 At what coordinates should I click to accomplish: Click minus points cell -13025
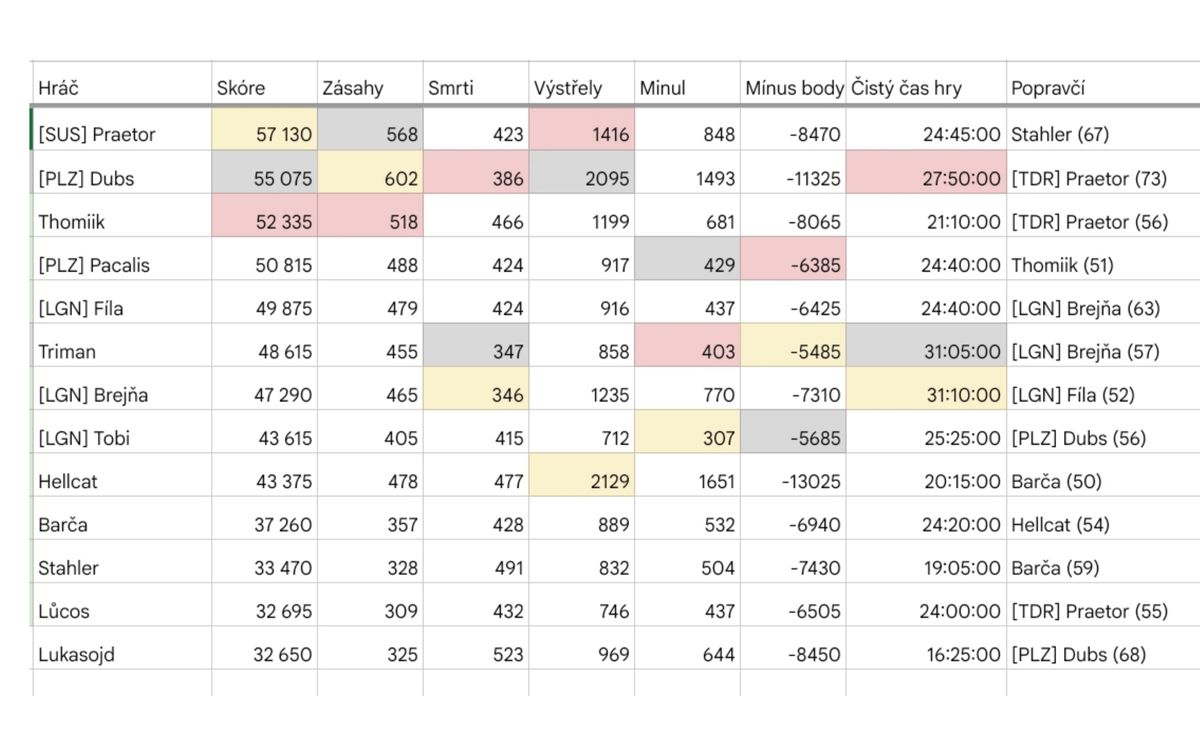[793, 481]
